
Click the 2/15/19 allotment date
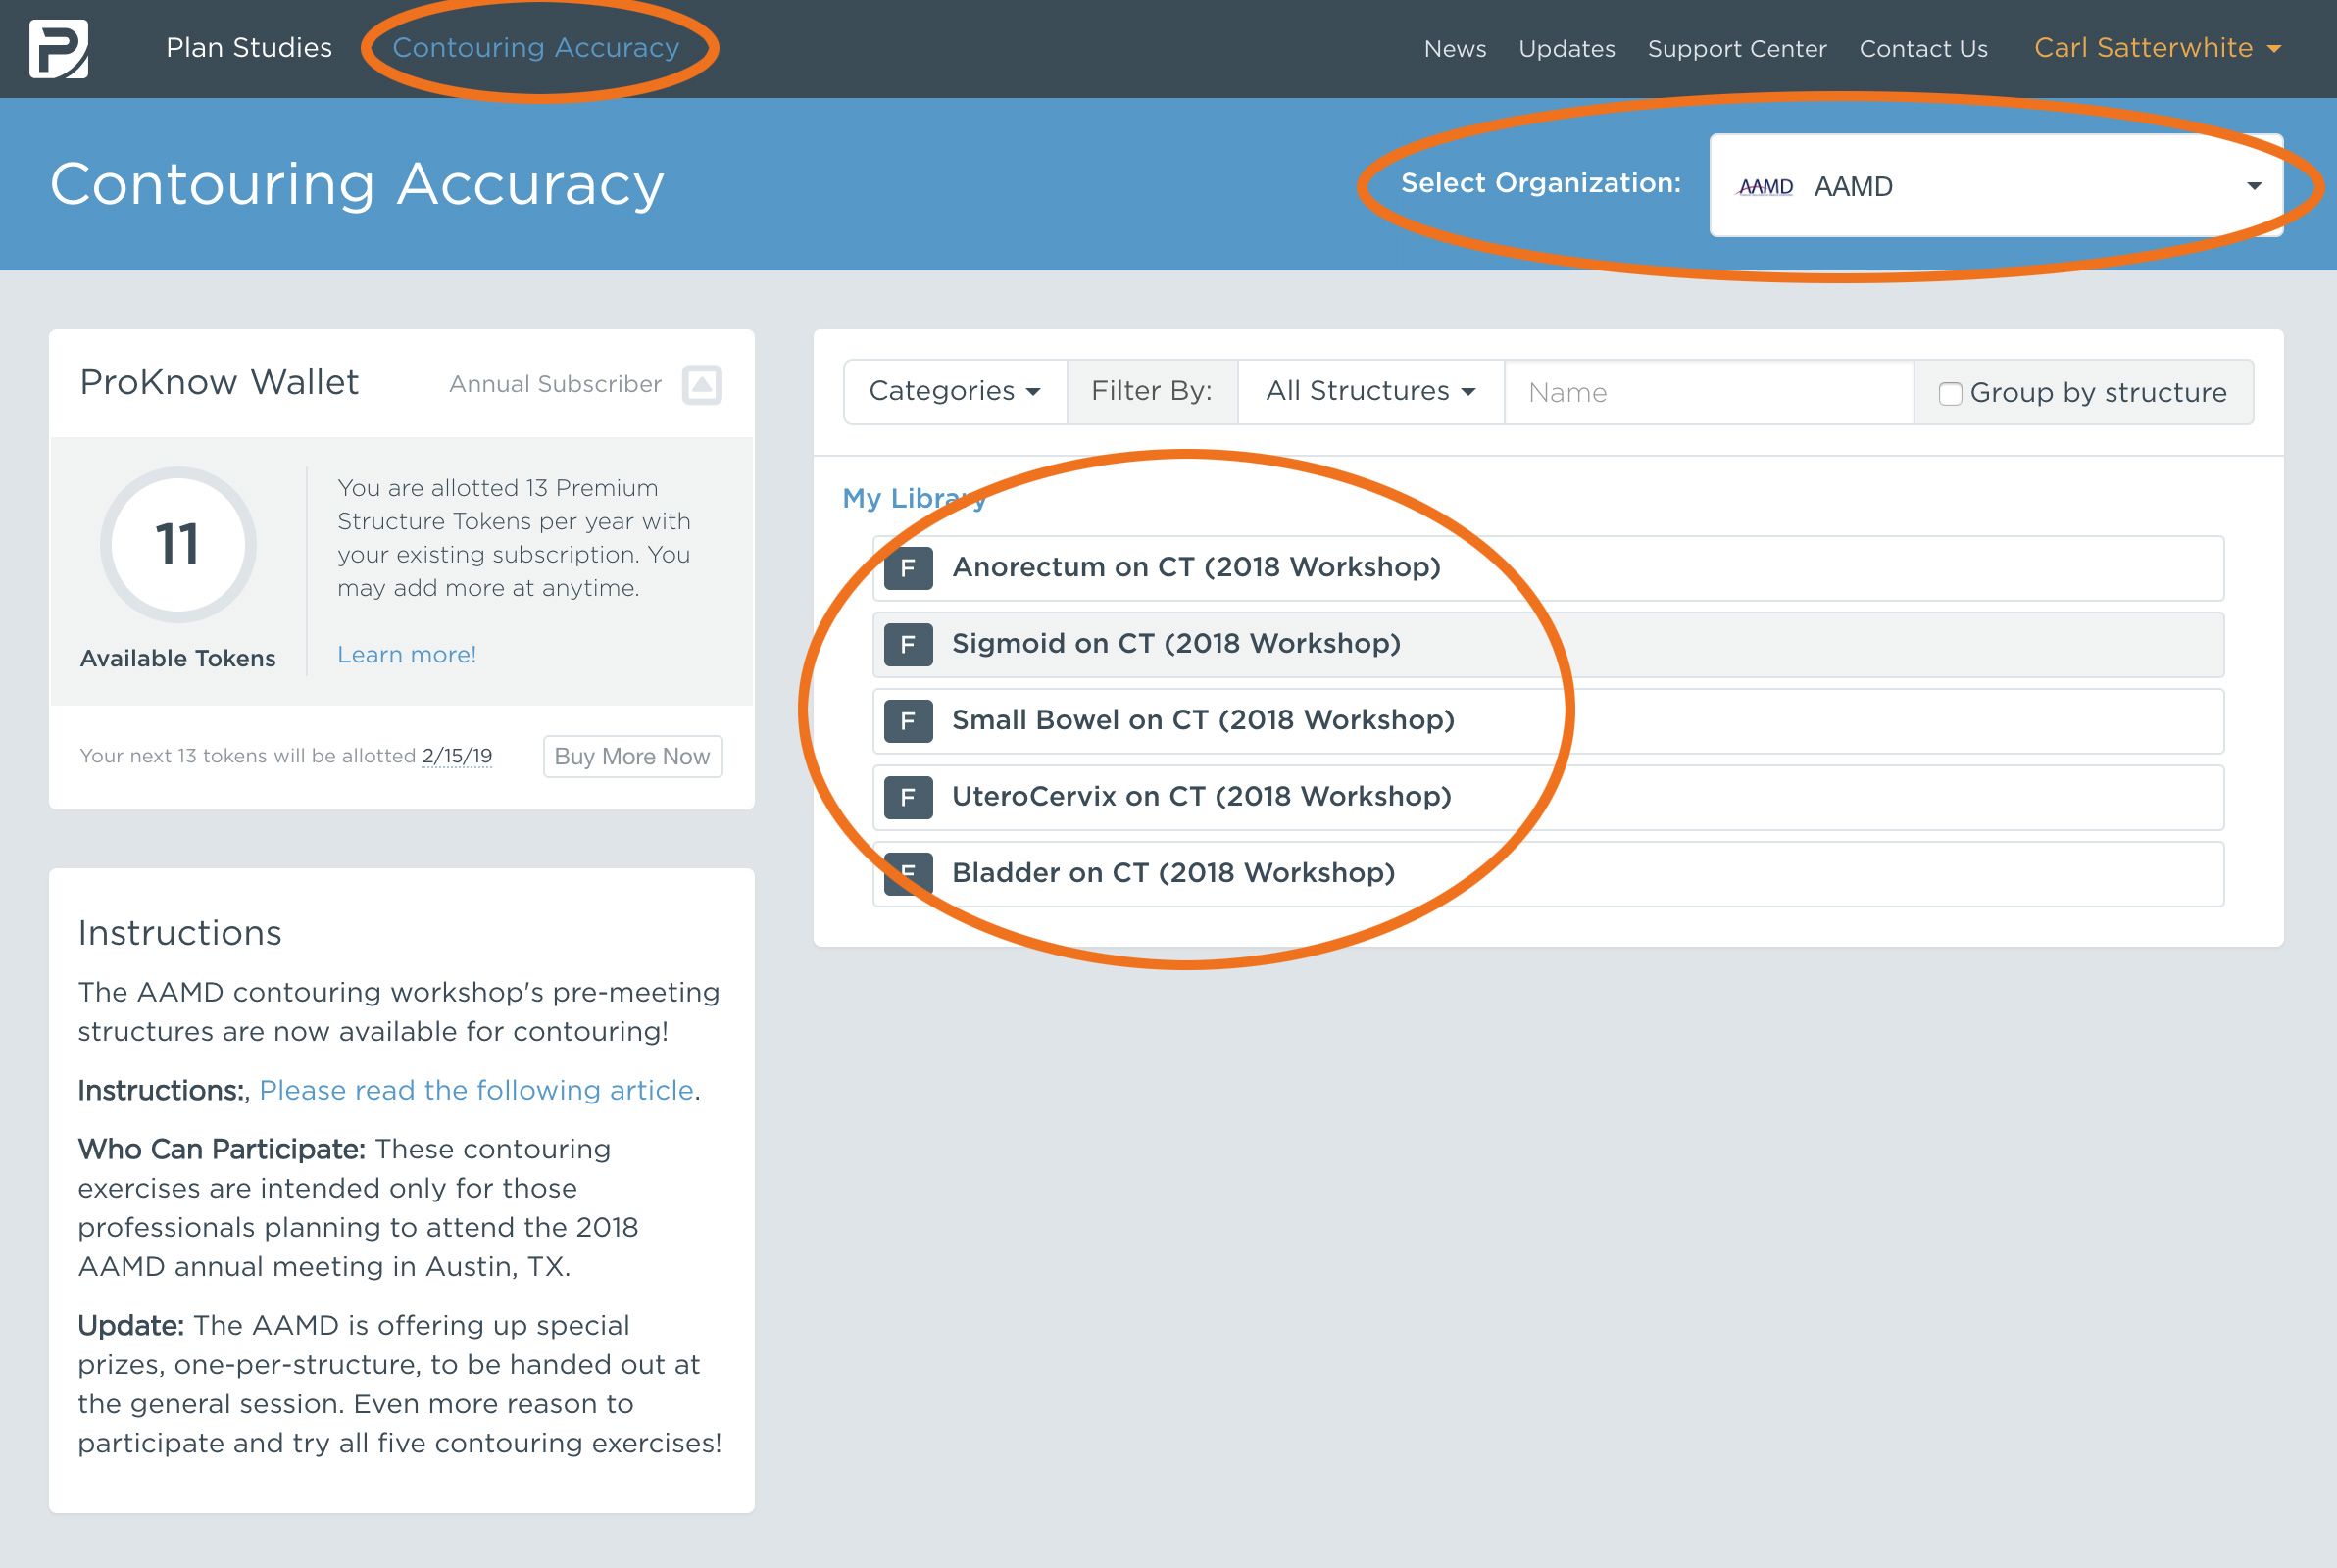[457, 756]
